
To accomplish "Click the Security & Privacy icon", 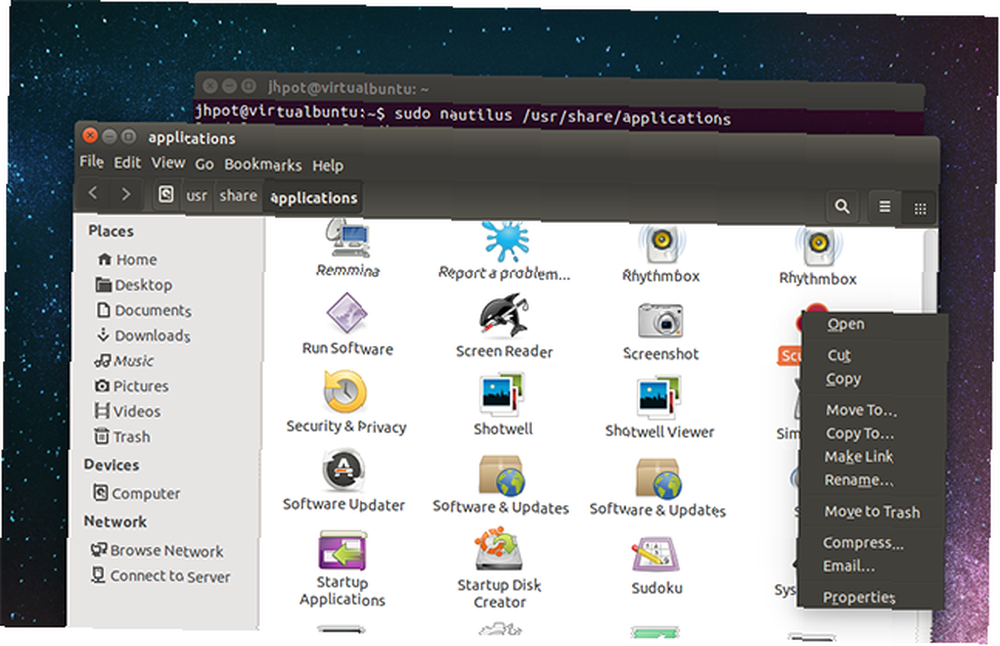I will coord(345,392).
